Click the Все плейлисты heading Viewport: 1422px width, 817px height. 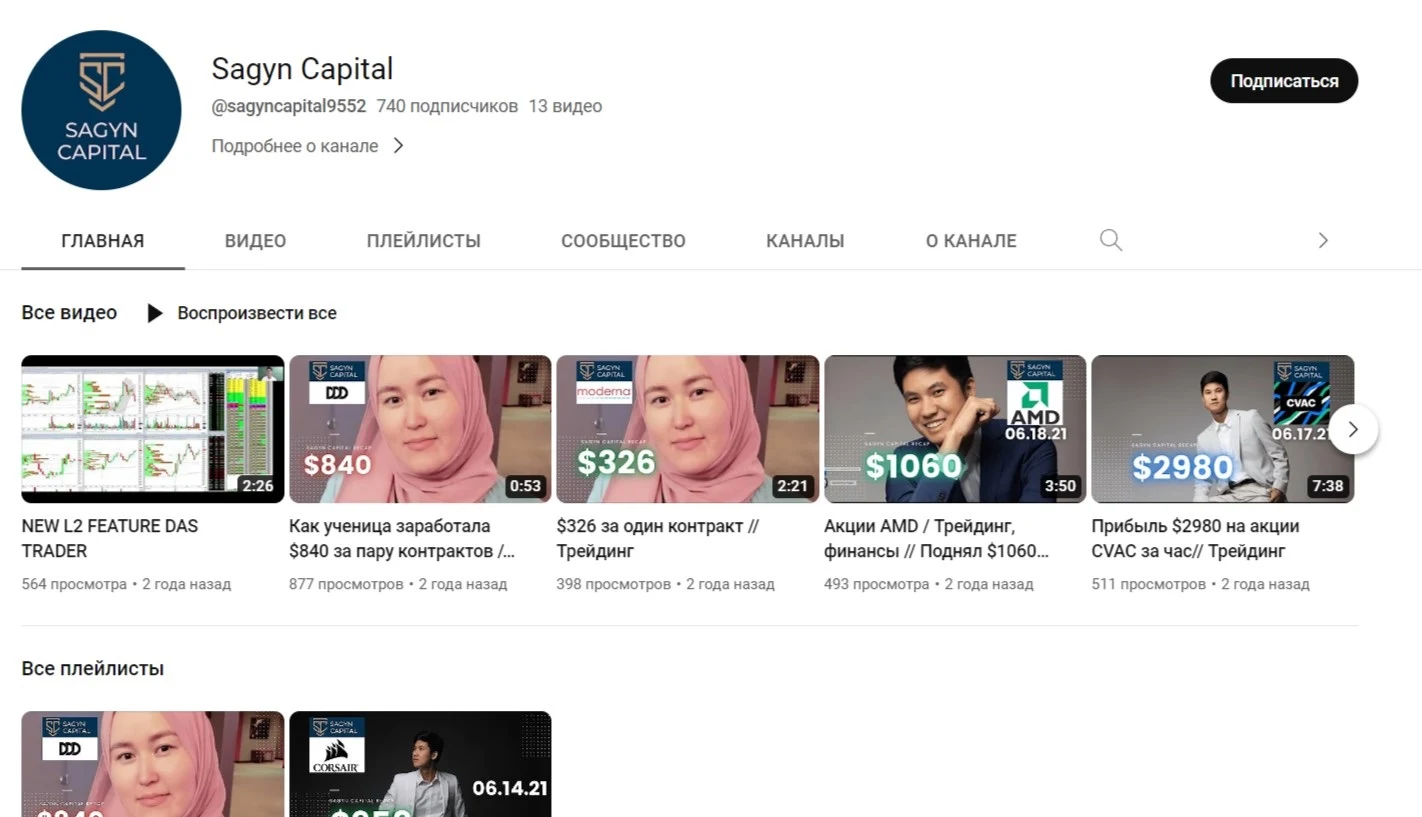point(93,668)
